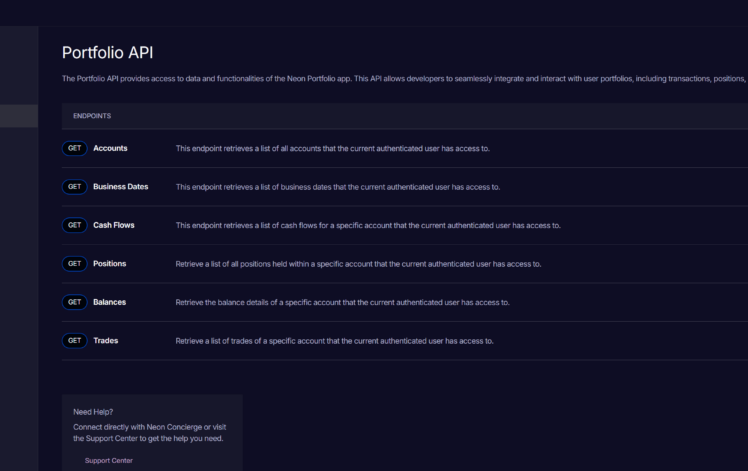Open the Accounts endpoint

[x=110, y=148]
